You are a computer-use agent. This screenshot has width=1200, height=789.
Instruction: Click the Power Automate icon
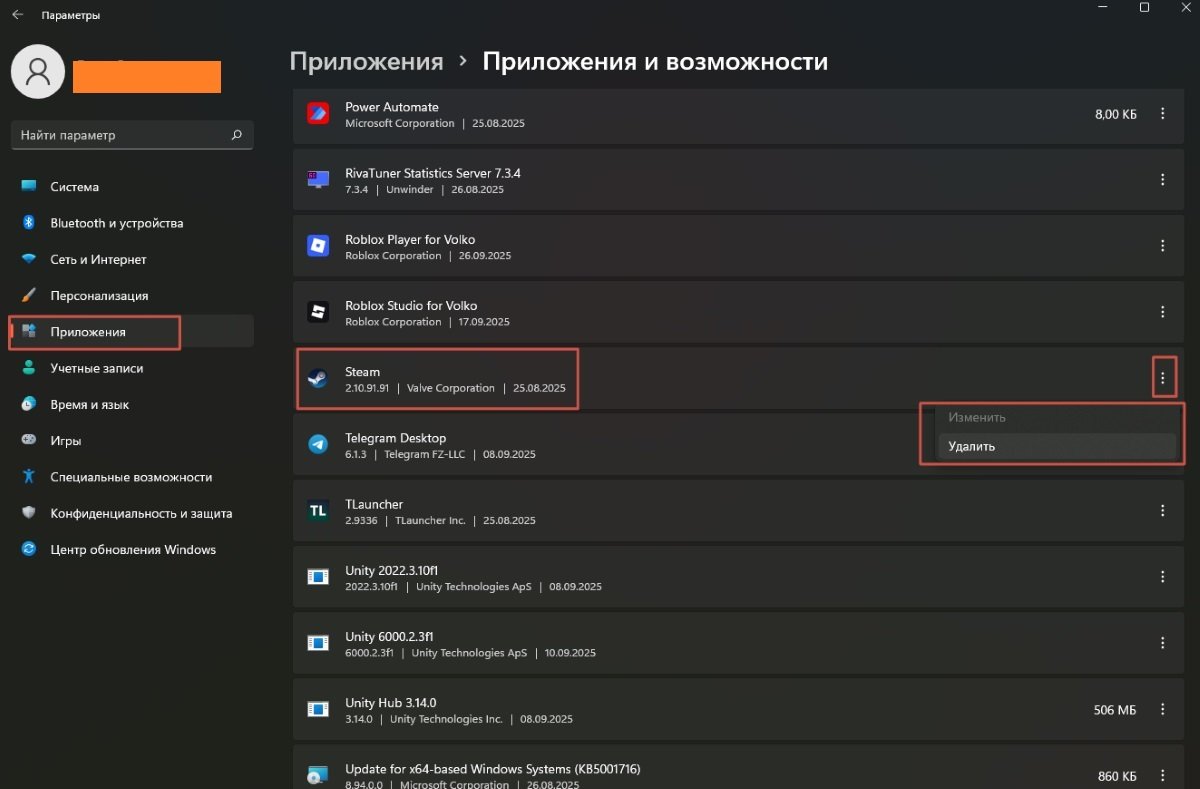(x=318, y=114)
